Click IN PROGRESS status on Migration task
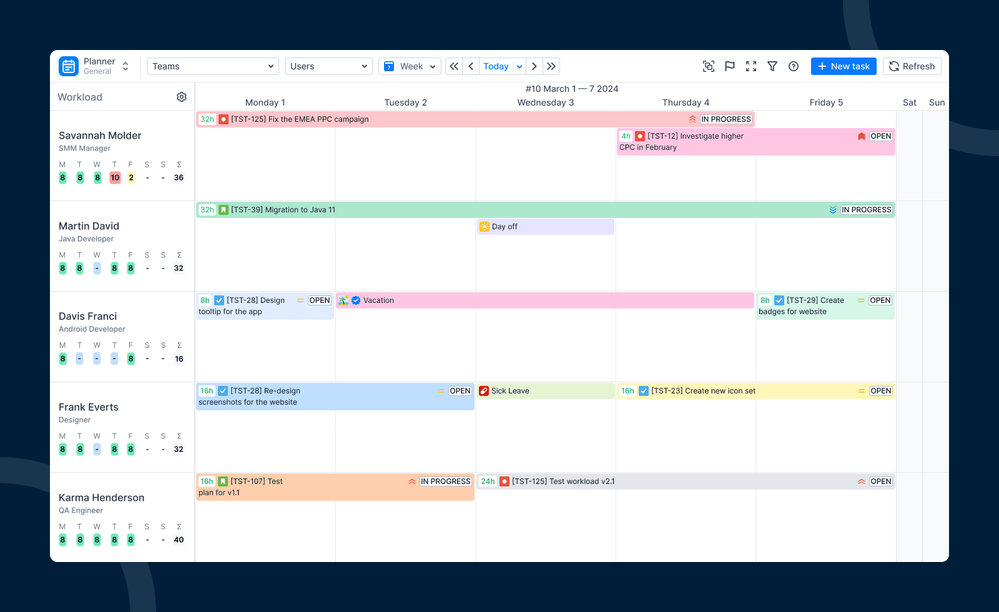 point(866,210)
